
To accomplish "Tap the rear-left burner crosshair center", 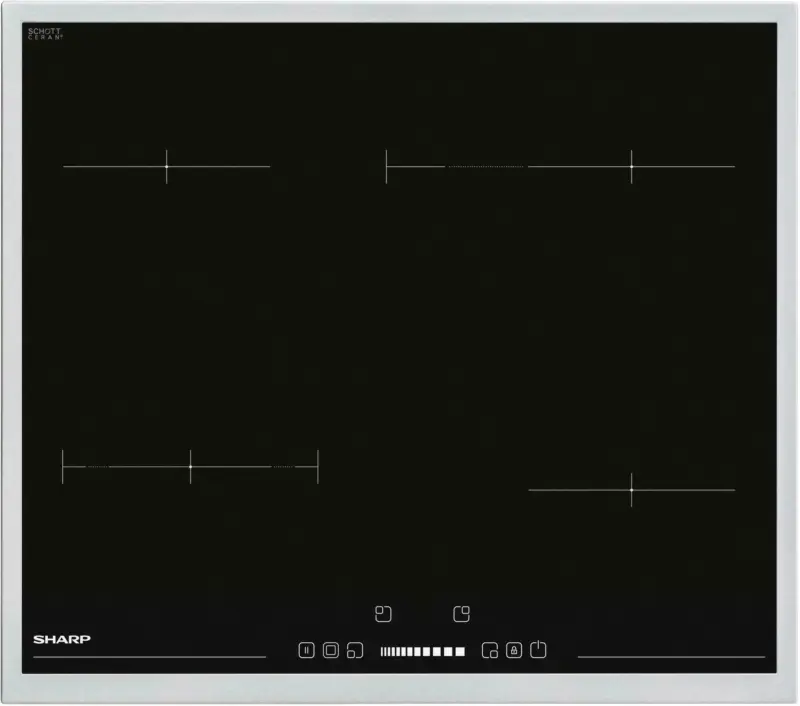I will point(166,166).
